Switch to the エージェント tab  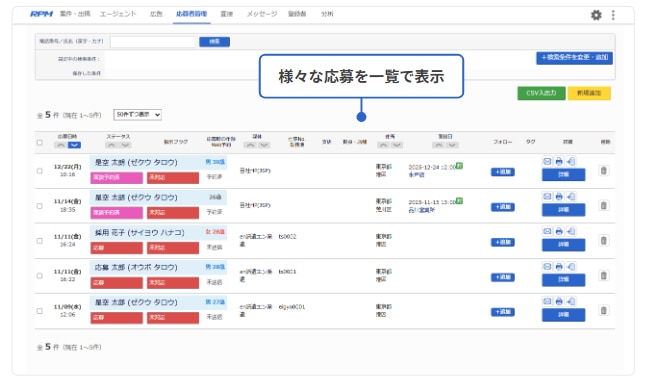(x=118, y=14)
